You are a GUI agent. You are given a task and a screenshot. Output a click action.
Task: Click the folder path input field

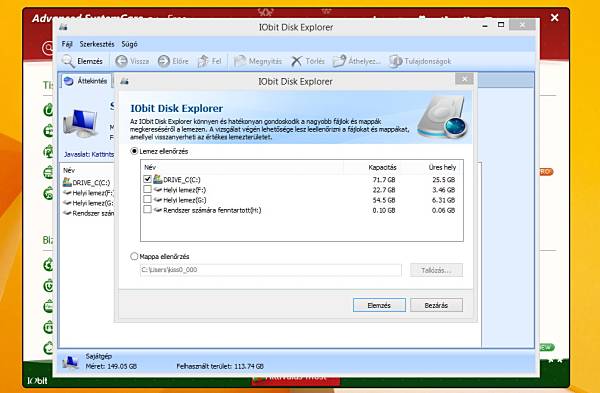pyautogui.click(x=271, y=270)
